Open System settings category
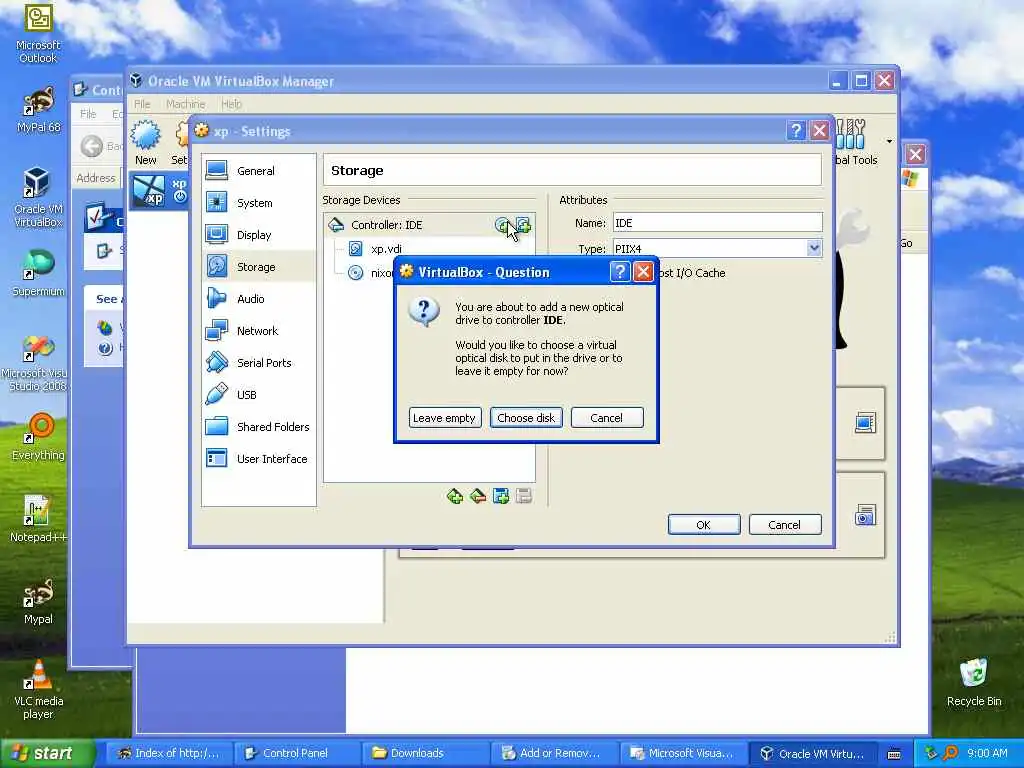The width and height of the screenshot is (1024, 768). pos(259,203)
